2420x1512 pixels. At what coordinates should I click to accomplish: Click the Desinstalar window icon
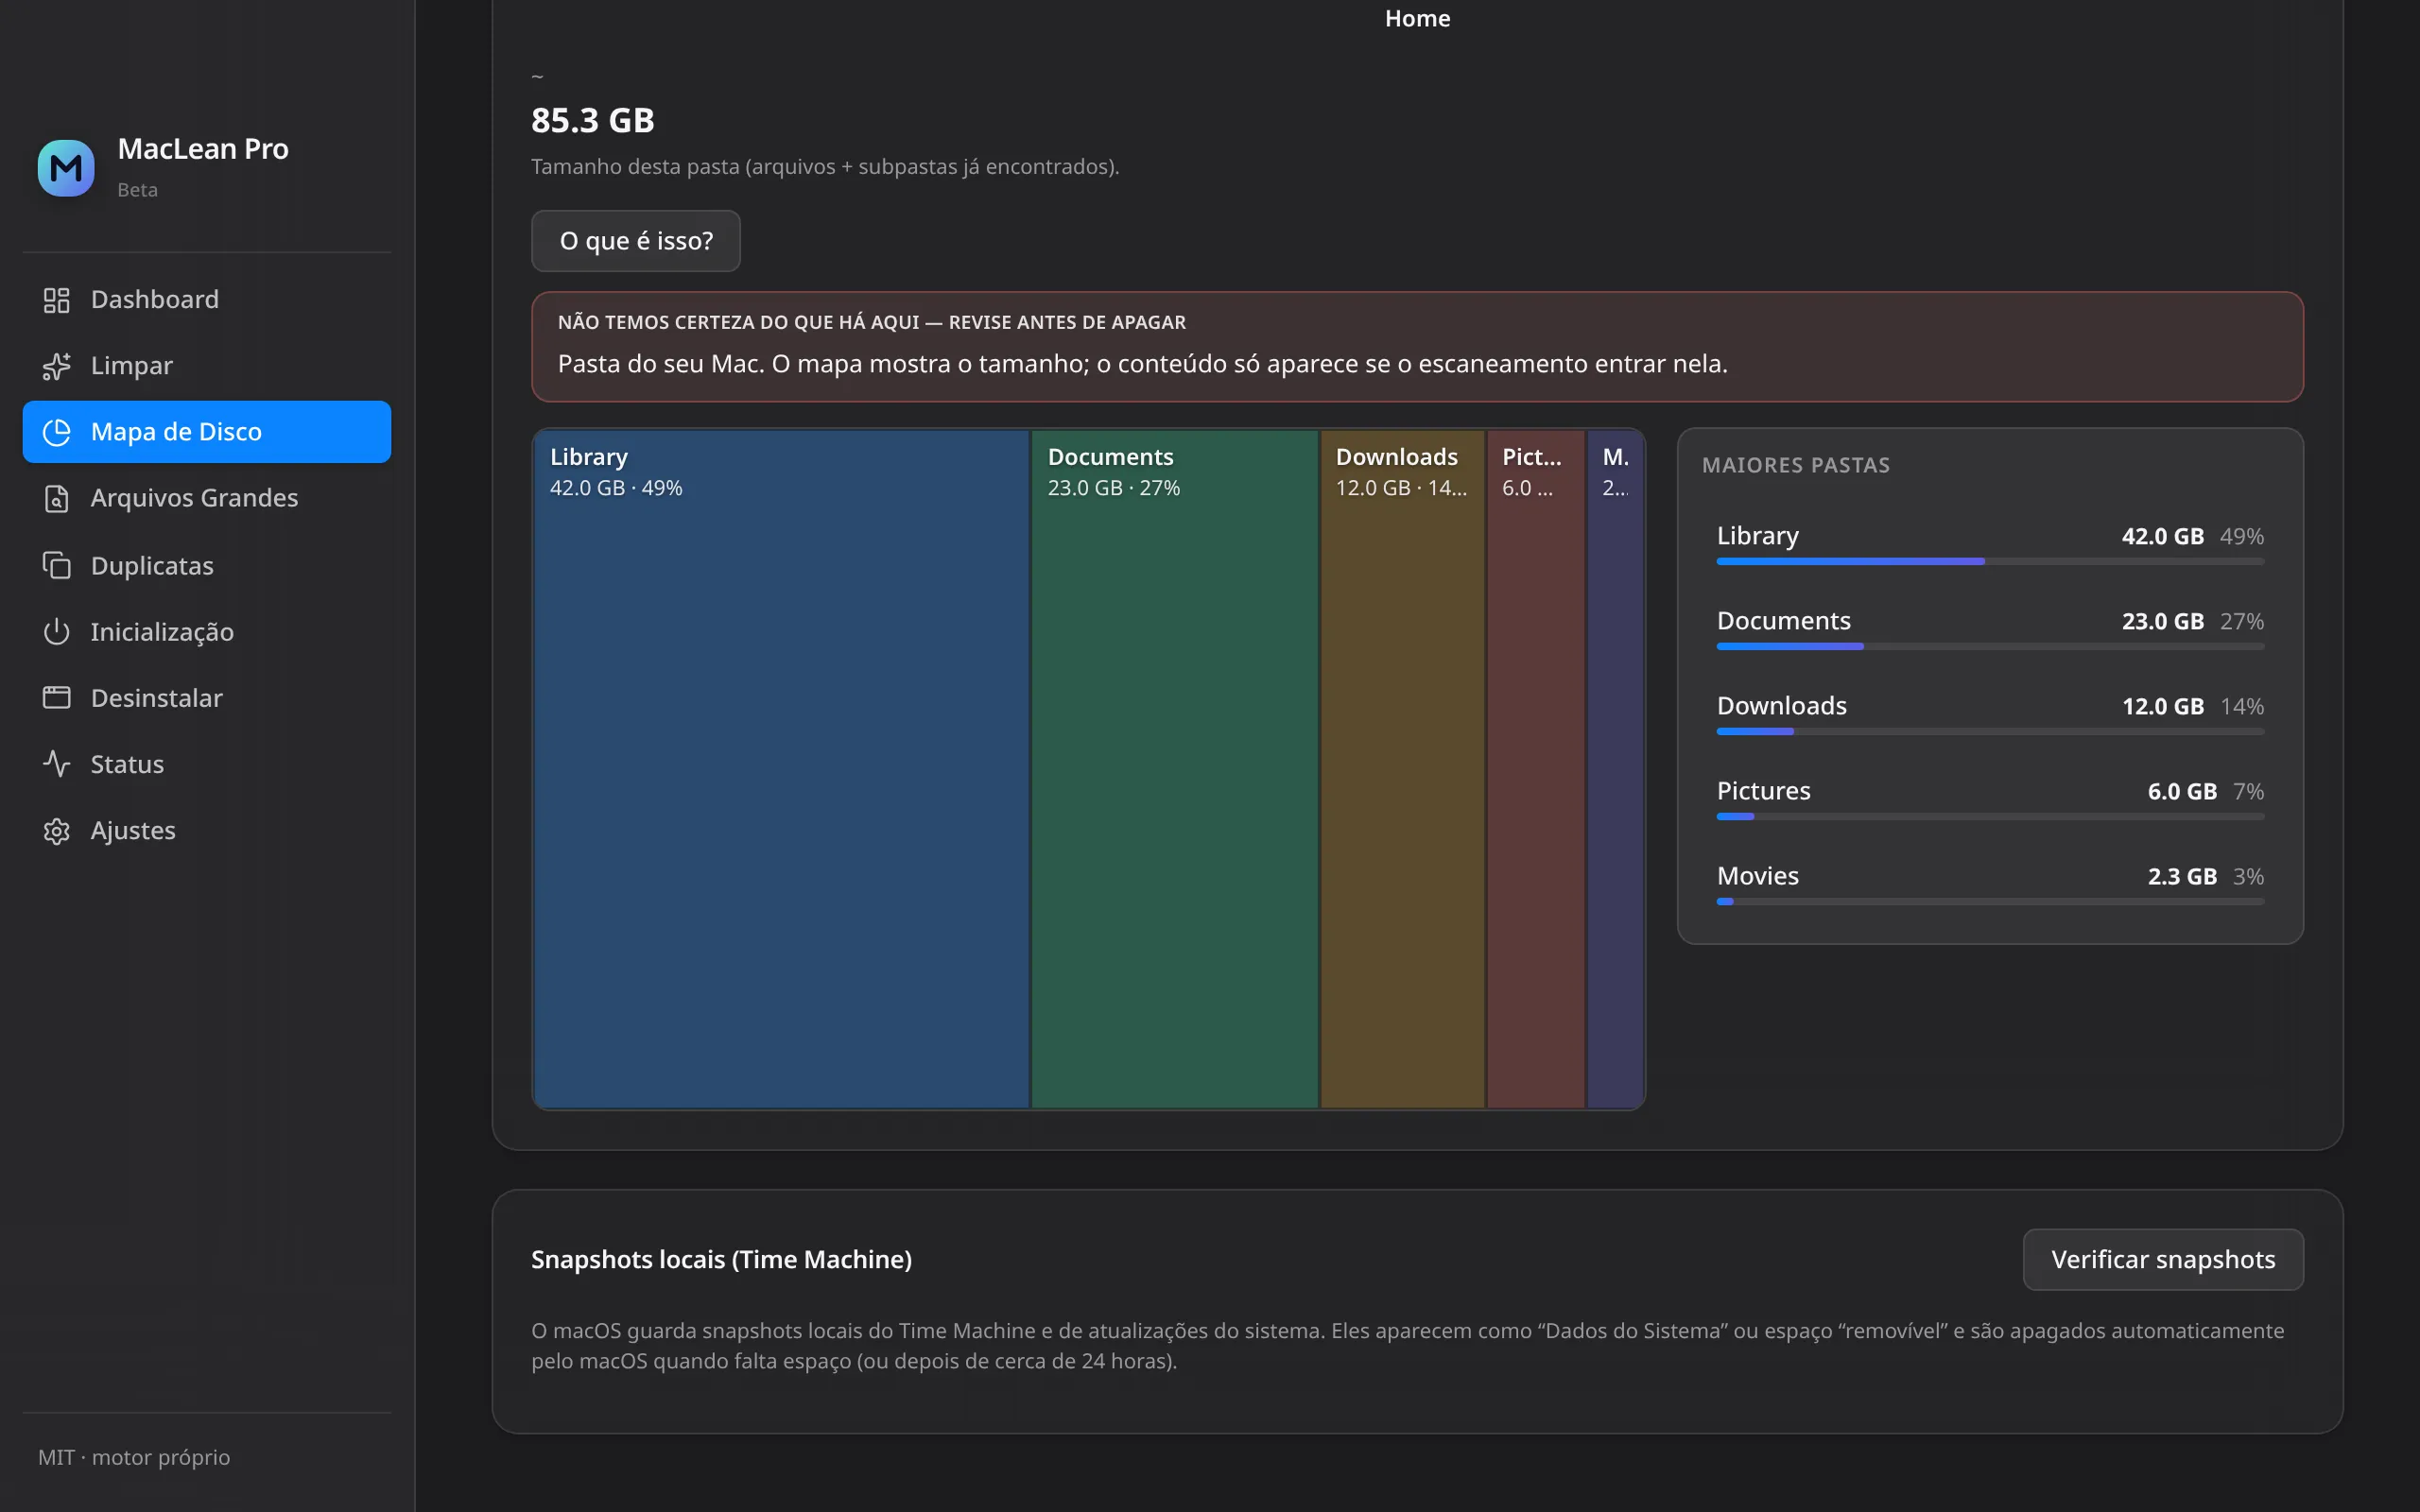pos(57,697)
